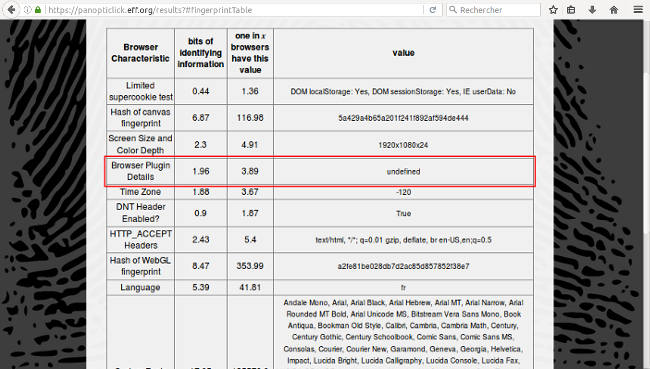650x369 pixels.
Task: Click the 'True' DNT value
Action: [x=403, y=214]
